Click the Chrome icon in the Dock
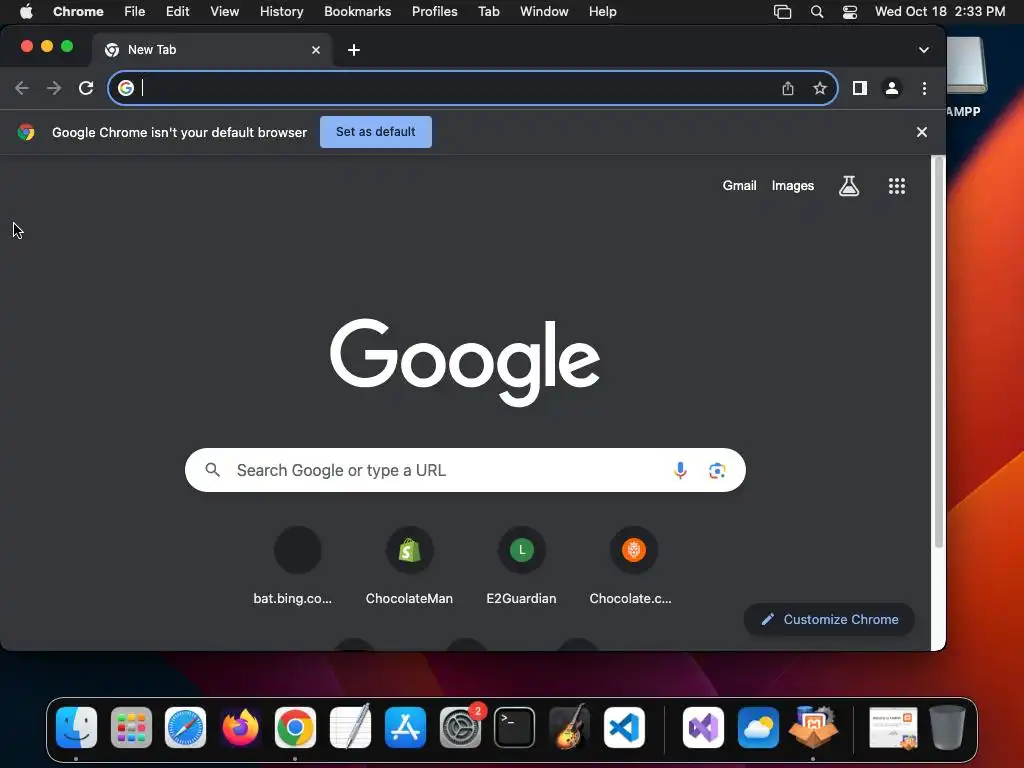 click(x=295, y=727)
